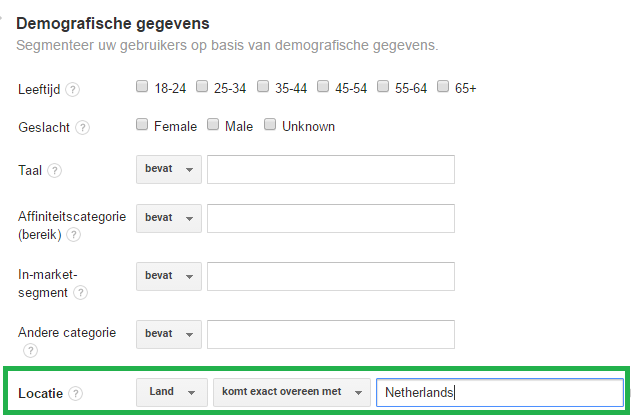Click the Taal help question mark
Image resolution: width=631 pixels, height=418 pixels.
54,171
